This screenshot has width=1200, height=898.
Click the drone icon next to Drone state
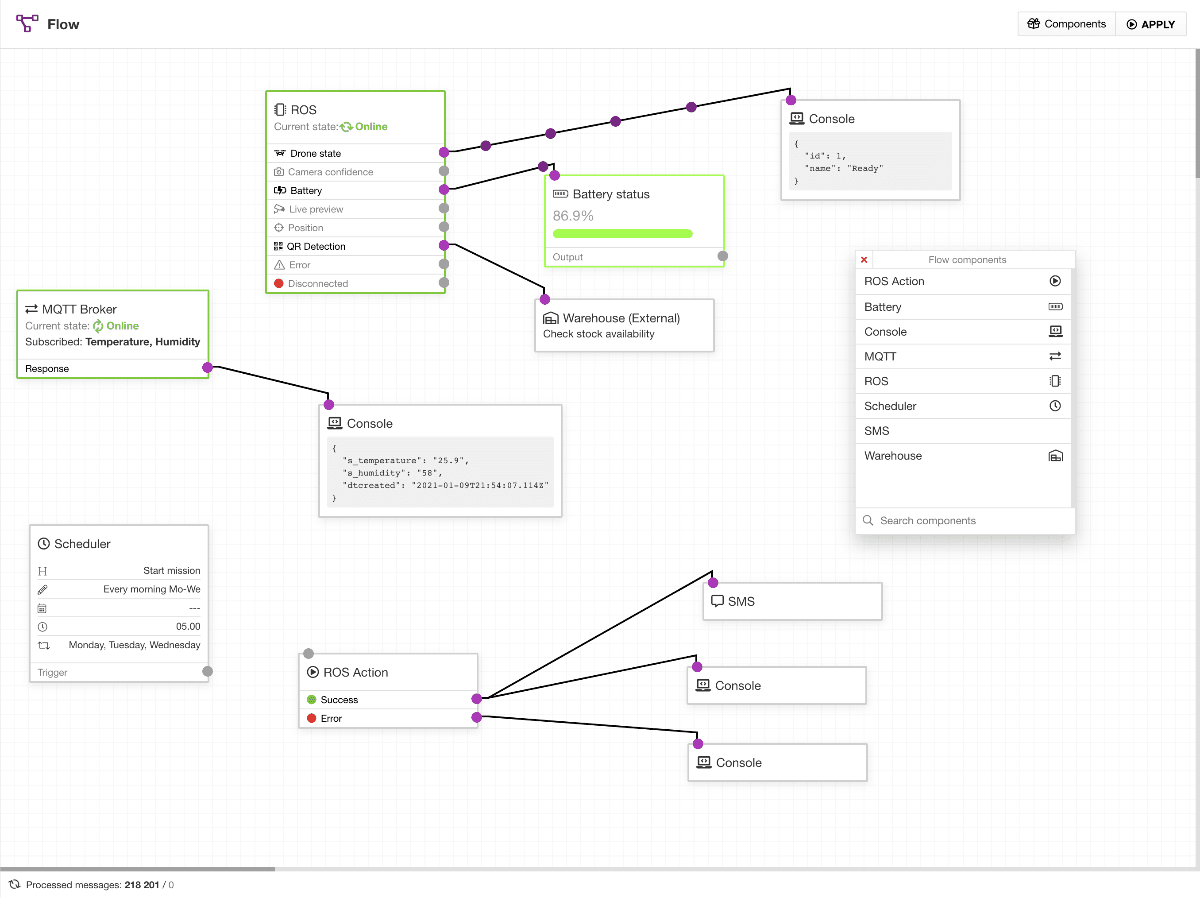coord(279,152)
